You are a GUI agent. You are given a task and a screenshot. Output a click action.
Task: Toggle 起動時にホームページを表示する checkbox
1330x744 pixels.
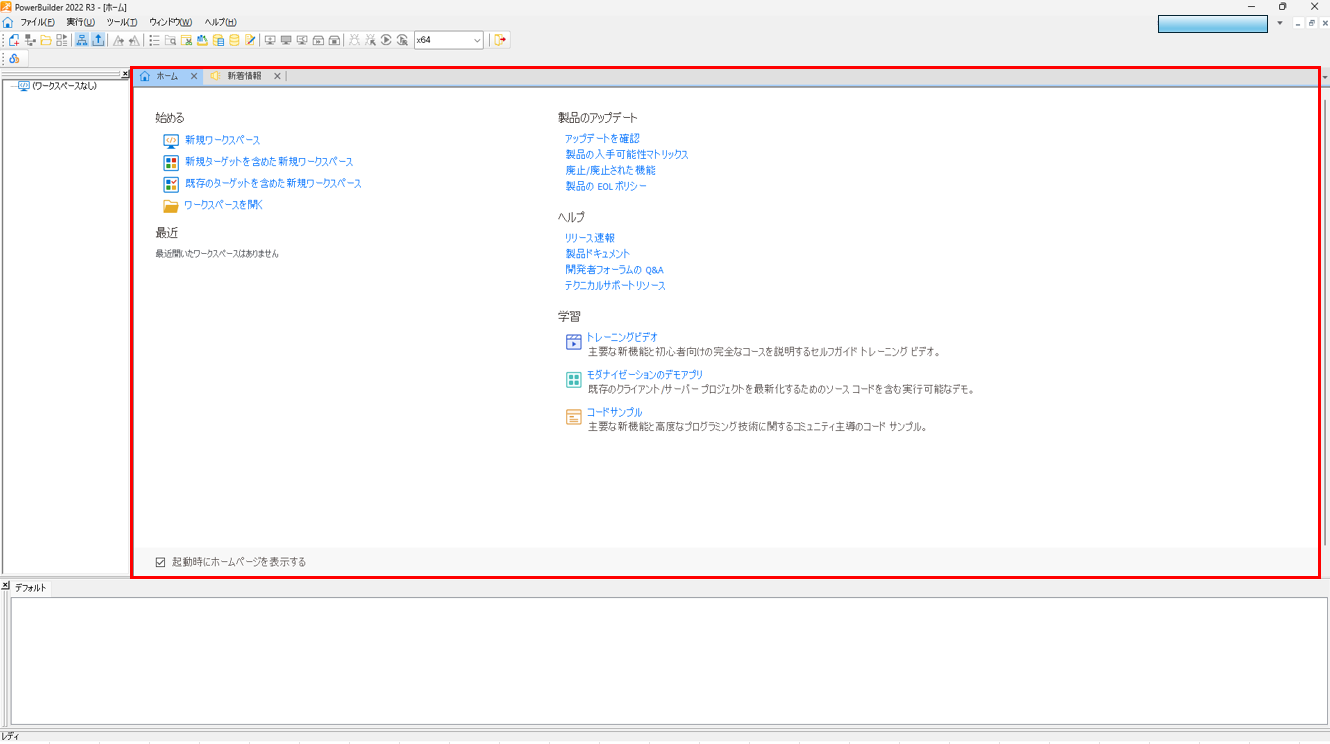(160, 562)
